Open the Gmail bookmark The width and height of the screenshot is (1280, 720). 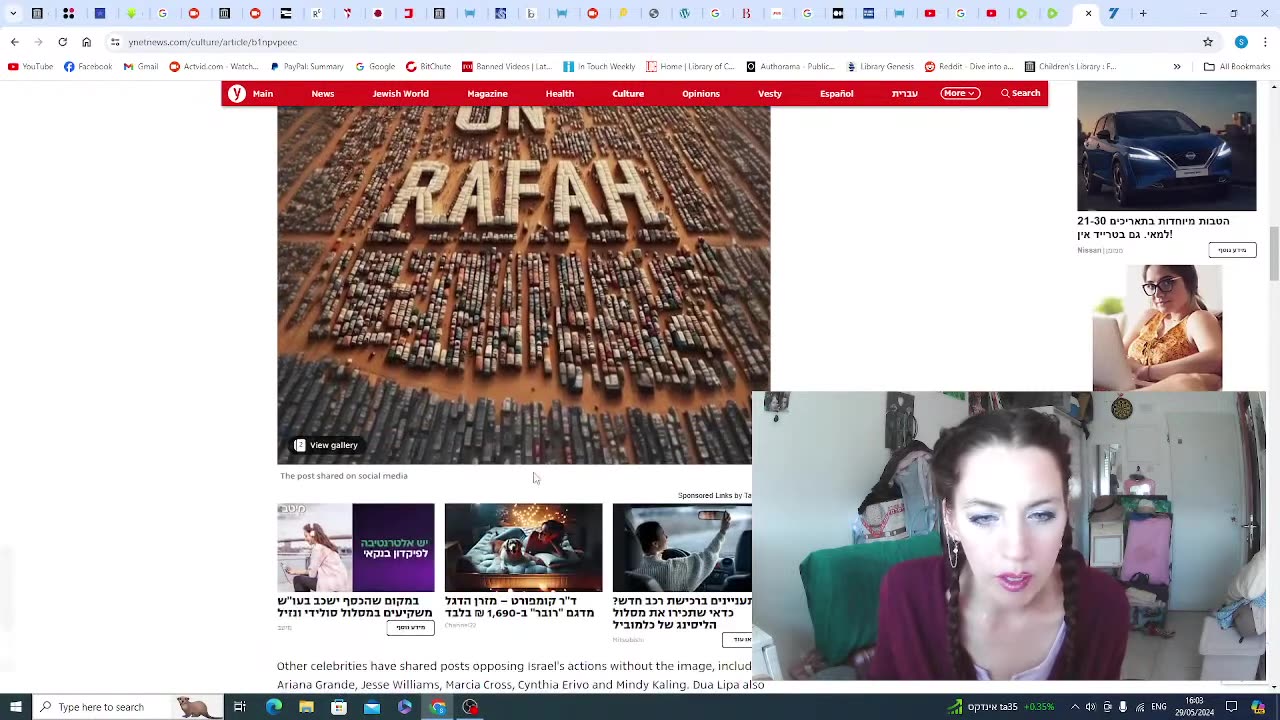coord(141,67)
